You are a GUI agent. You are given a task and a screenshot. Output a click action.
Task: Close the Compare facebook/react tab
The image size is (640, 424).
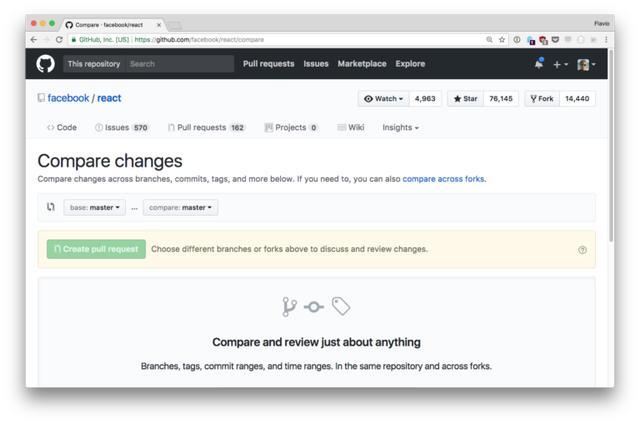pos(159,25)
